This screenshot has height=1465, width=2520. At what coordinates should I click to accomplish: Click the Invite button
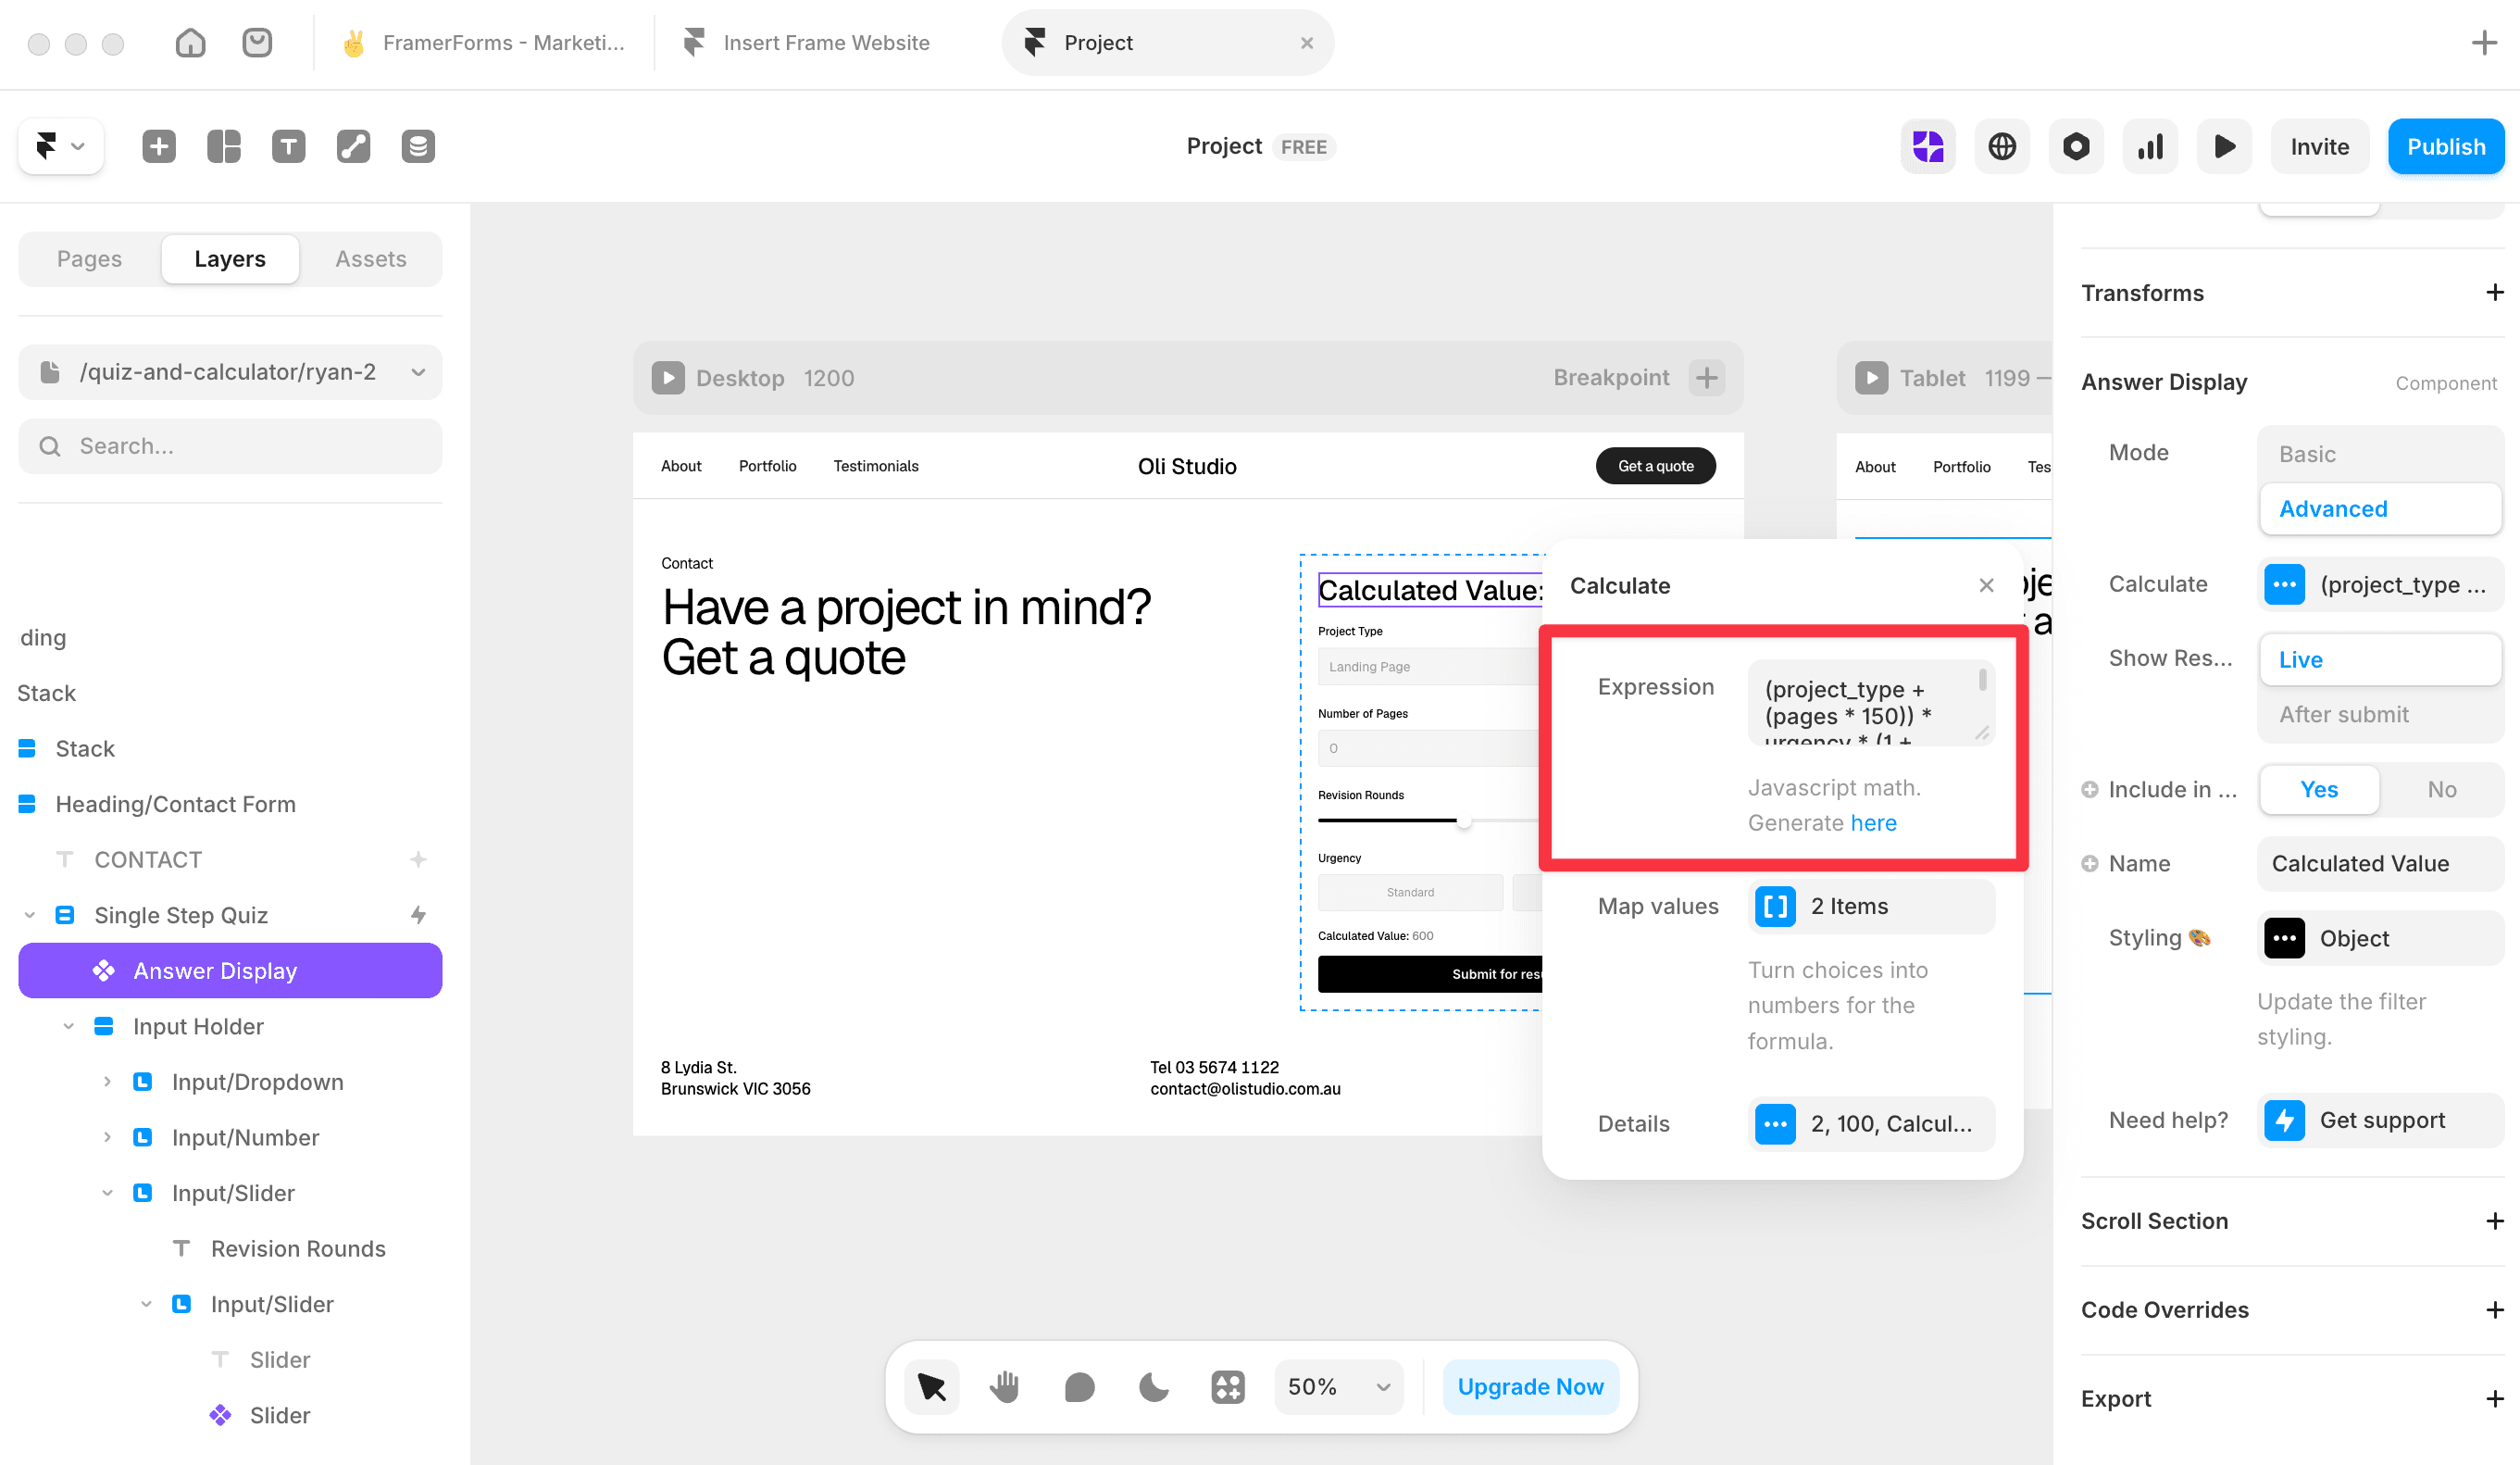2319,146
